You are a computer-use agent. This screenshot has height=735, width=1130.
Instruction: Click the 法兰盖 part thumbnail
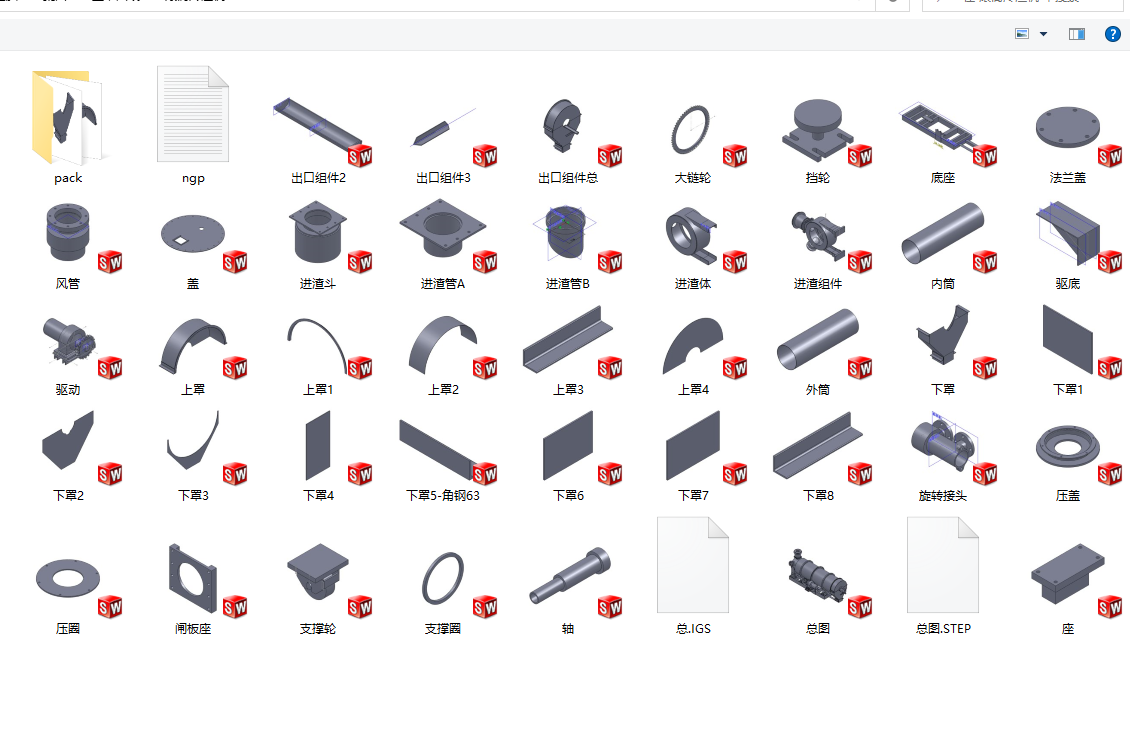[x=1067, y=130]
